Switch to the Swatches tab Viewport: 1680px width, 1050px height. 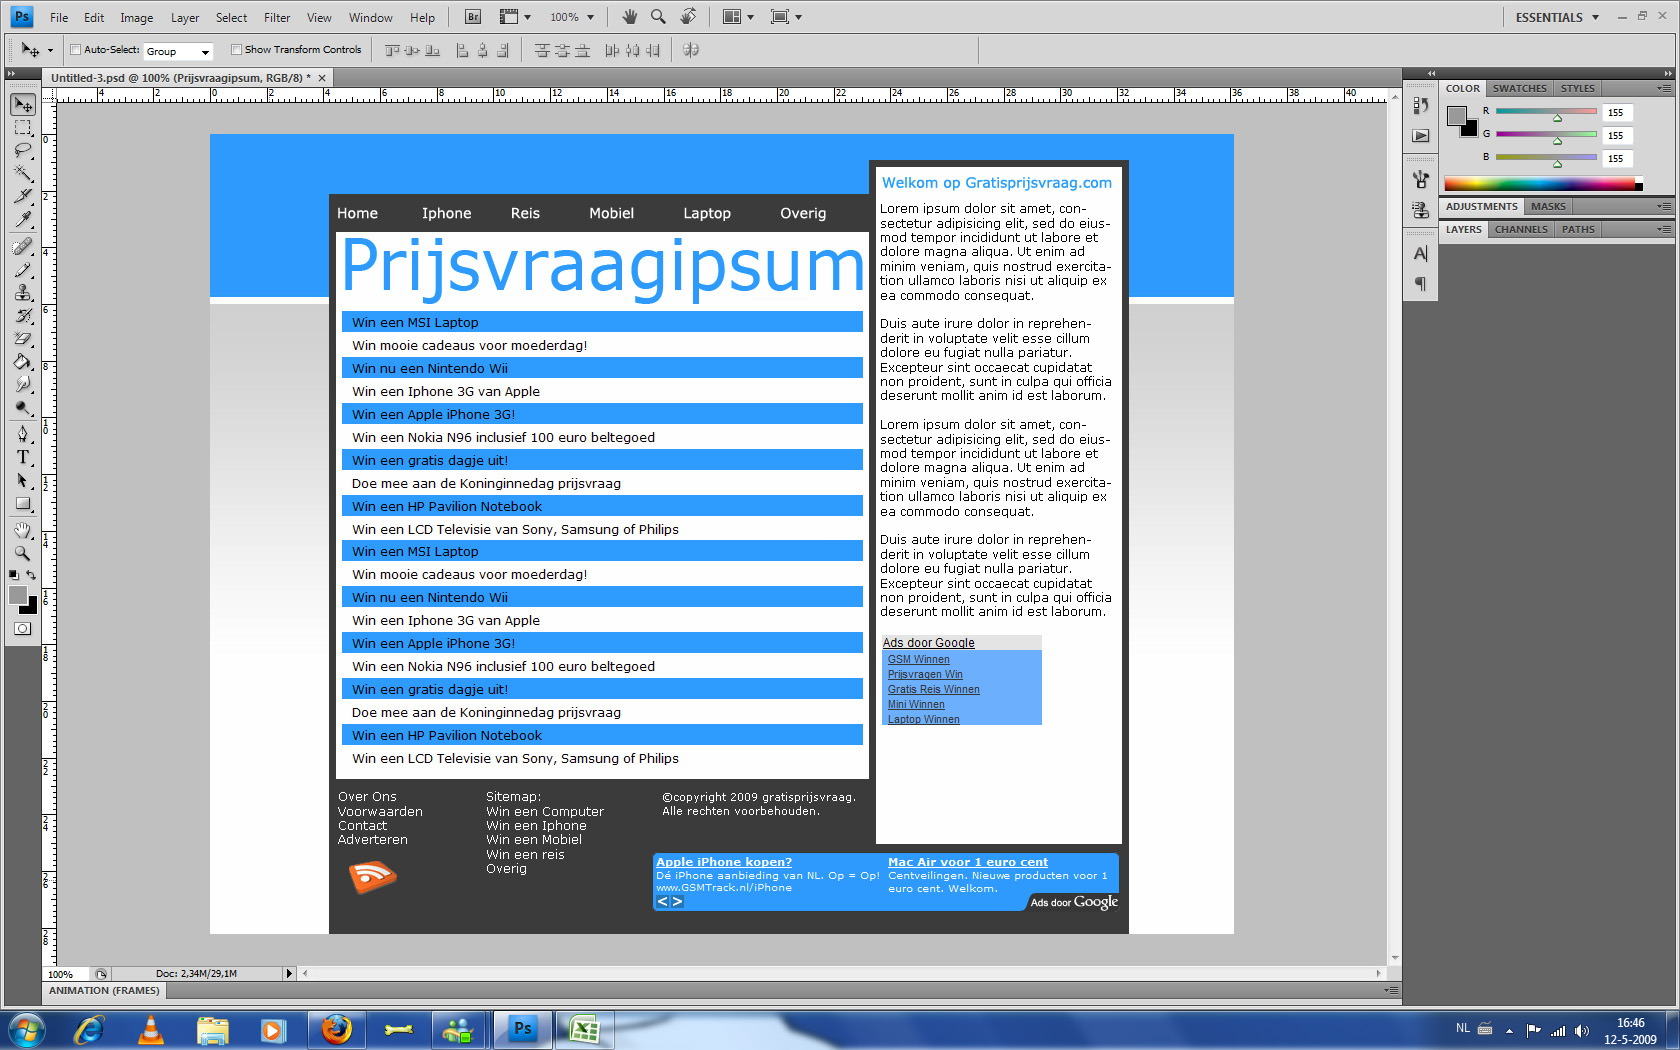[1519, 89]
